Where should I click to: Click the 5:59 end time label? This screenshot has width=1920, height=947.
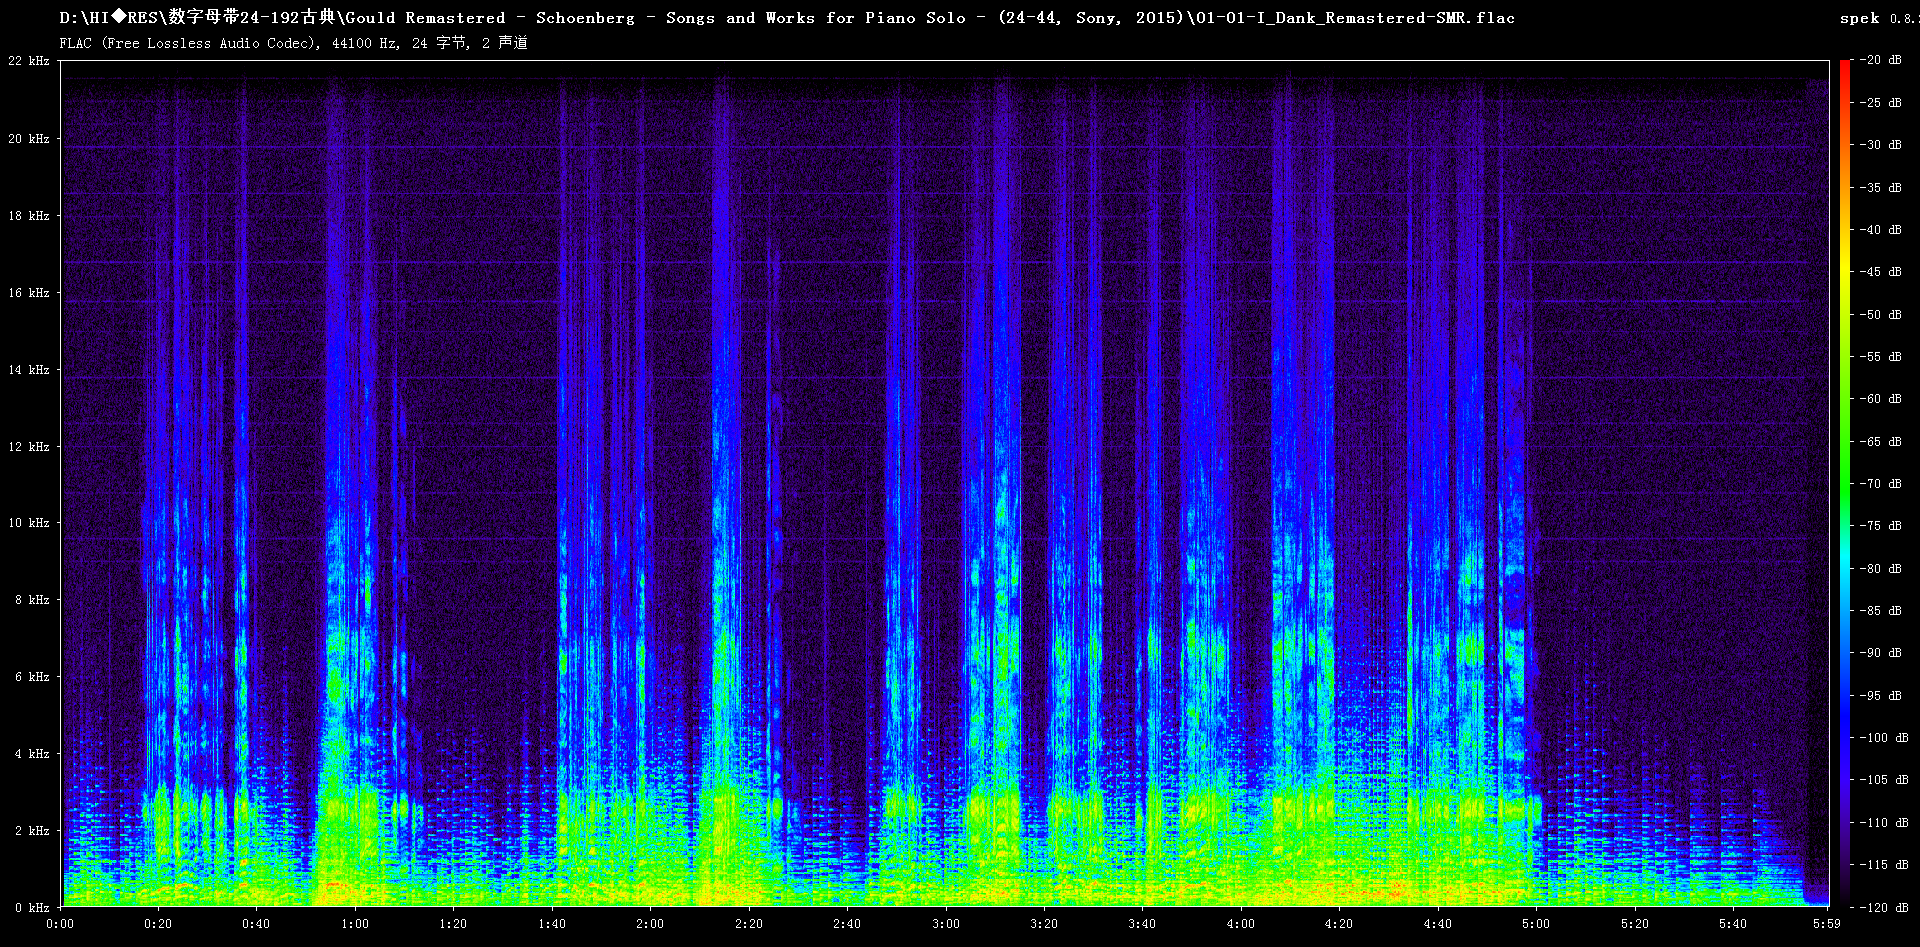[1826, 924]
